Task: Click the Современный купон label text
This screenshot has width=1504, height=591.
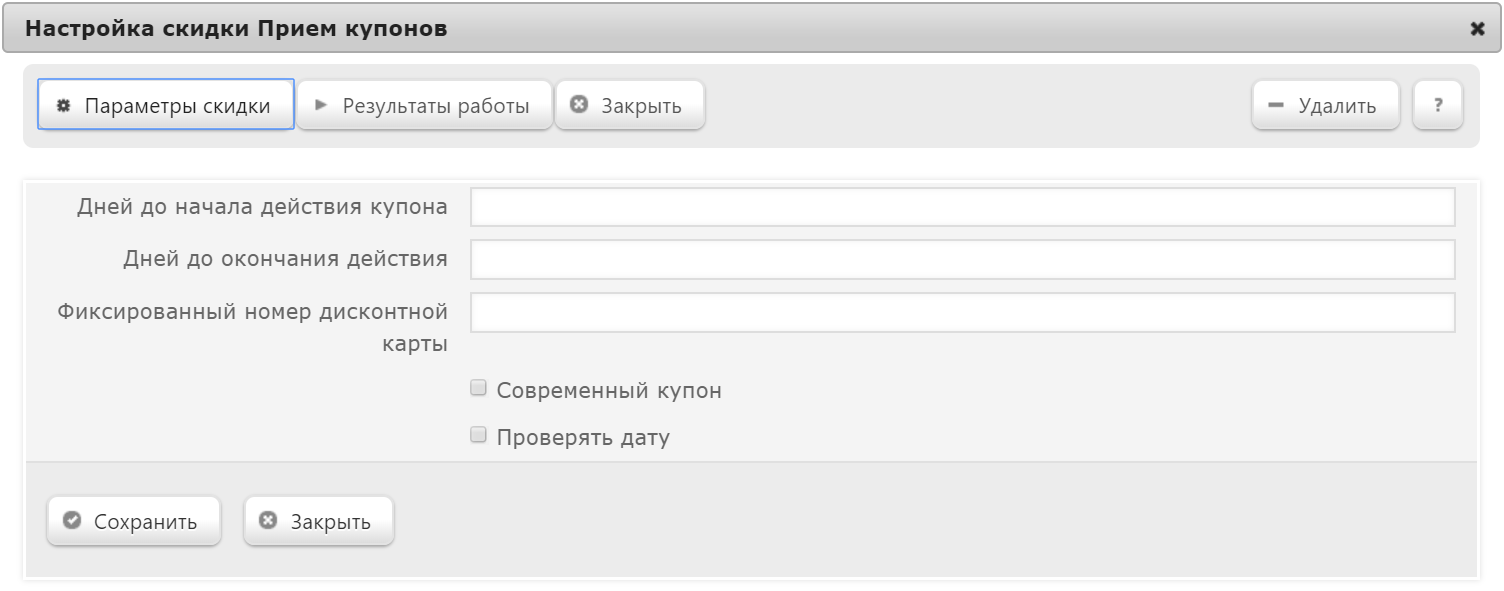Action: [609, 391]
